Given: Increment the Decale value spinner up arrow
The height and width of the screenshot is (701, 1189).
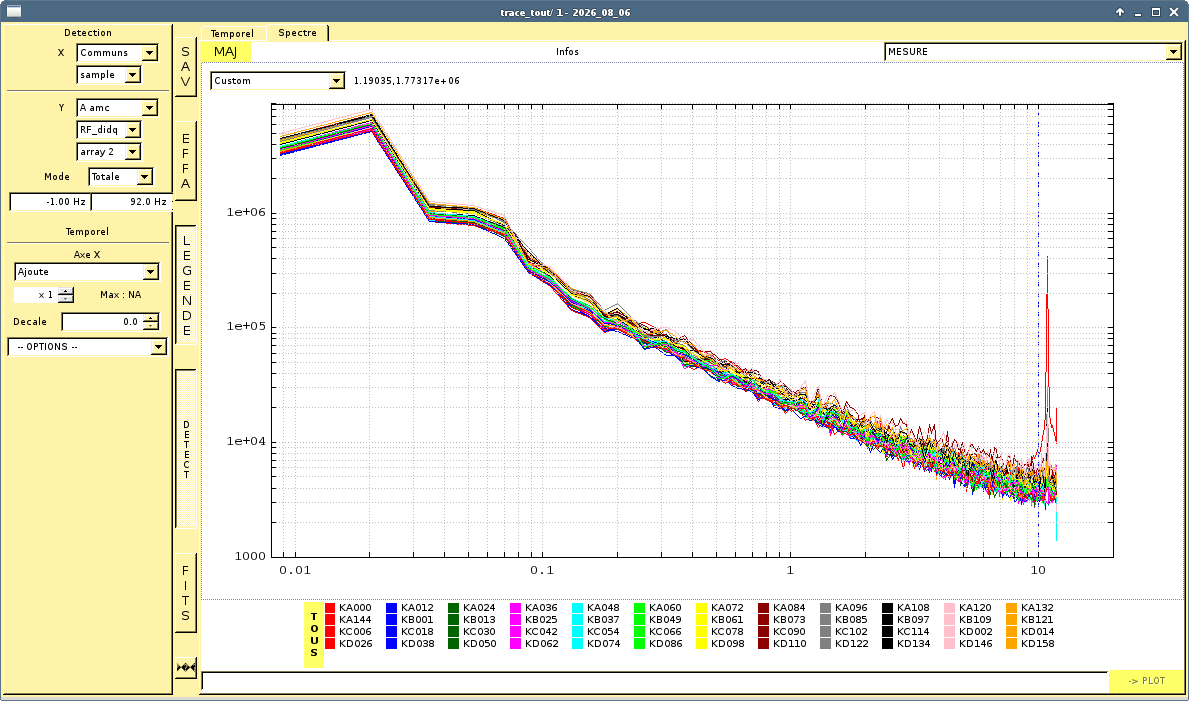Looking at the screenshot, I should point(151,318).
